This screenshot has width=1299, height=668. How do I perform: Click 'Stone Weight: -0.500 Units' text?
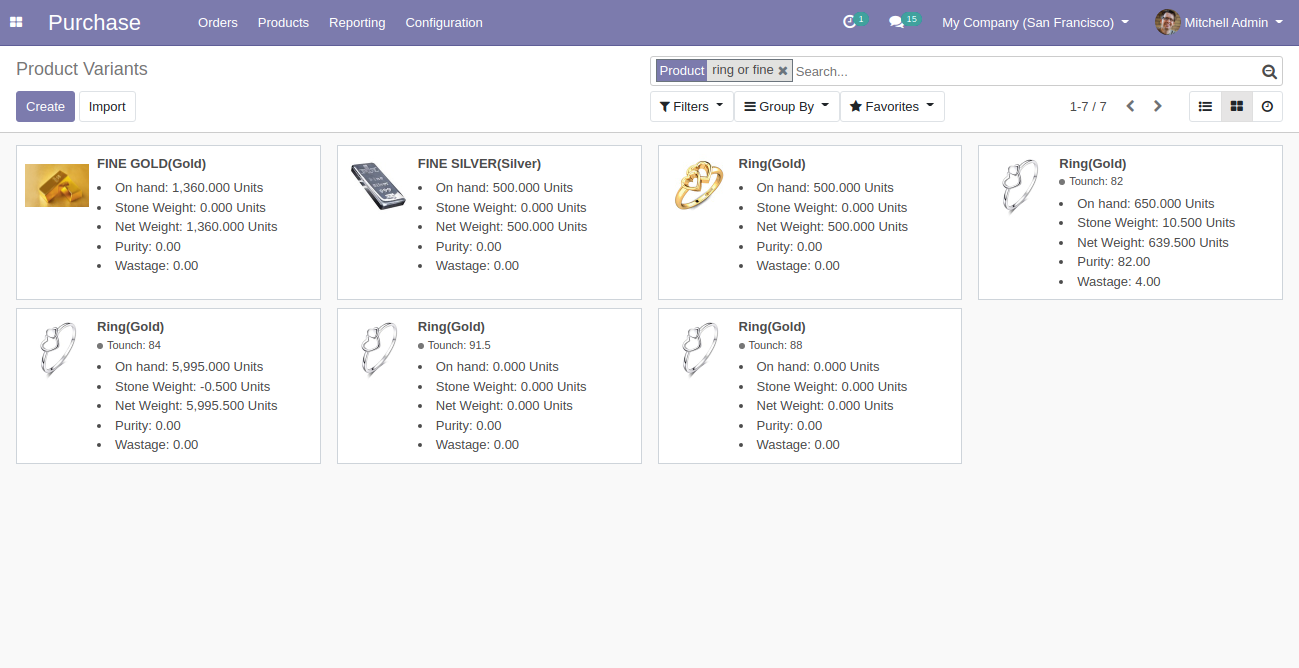click(192, 386)
